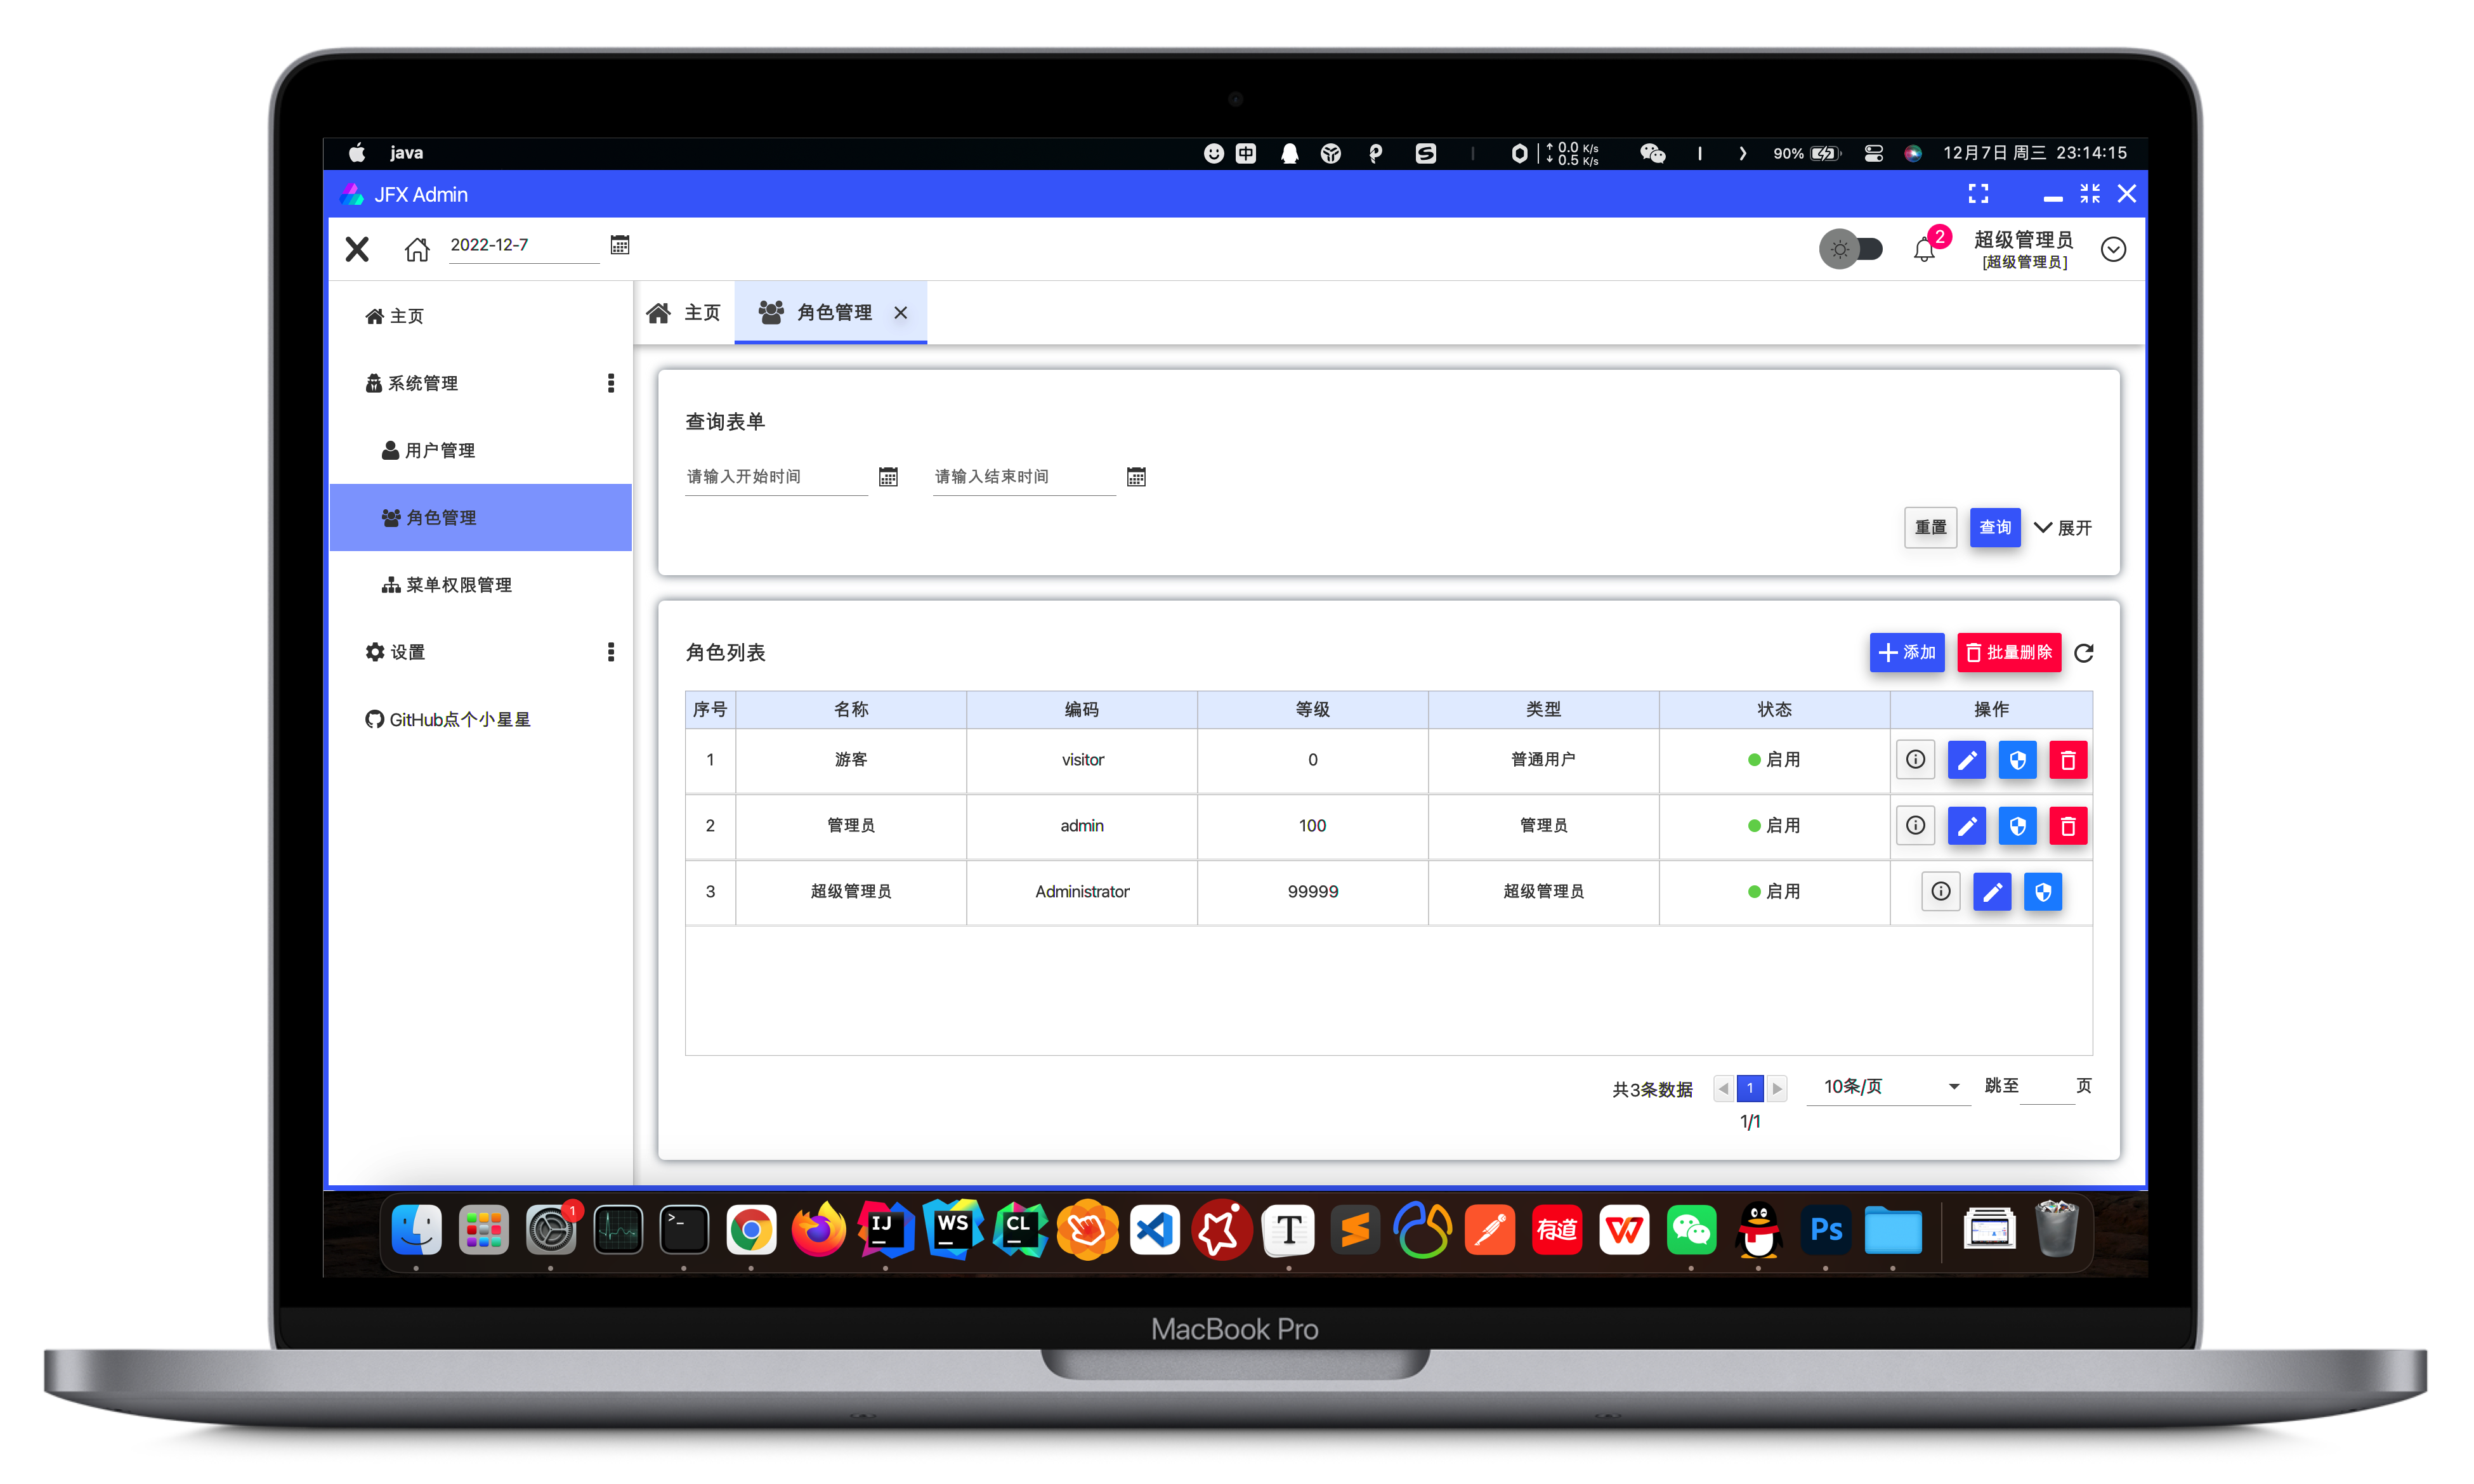Click the refresh icon in role list
This screenshot has width=2474, height=1484.
[2084, 653]
